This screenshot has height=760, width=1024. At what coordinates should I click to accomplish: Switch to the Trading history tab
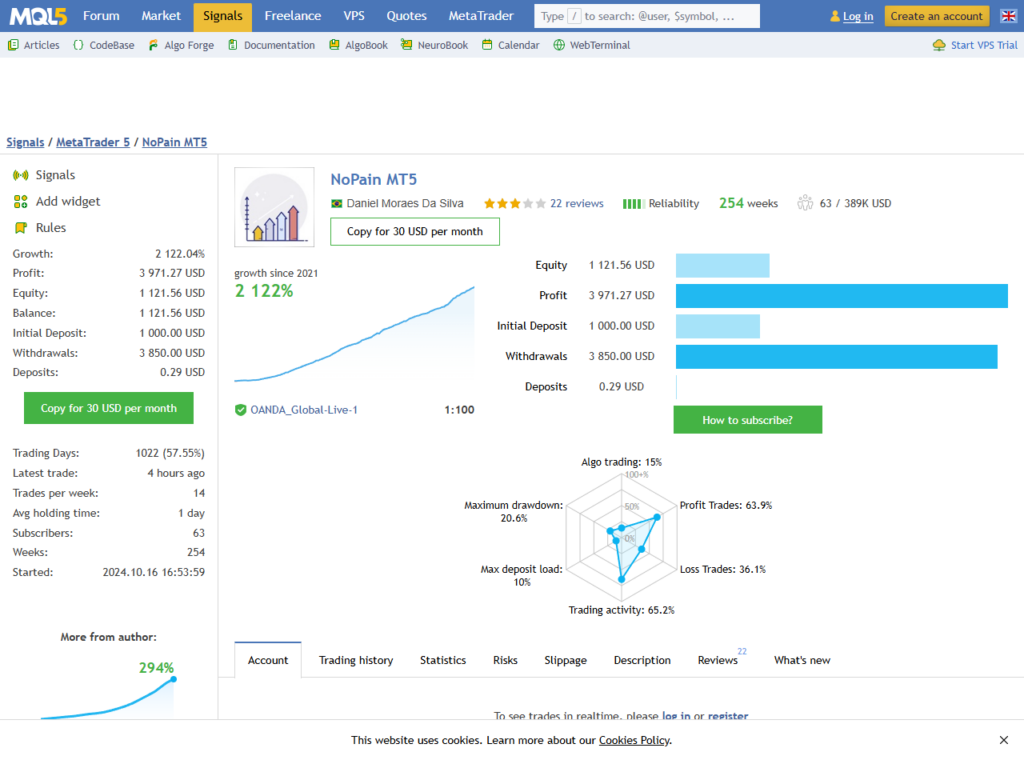[356, 660]
